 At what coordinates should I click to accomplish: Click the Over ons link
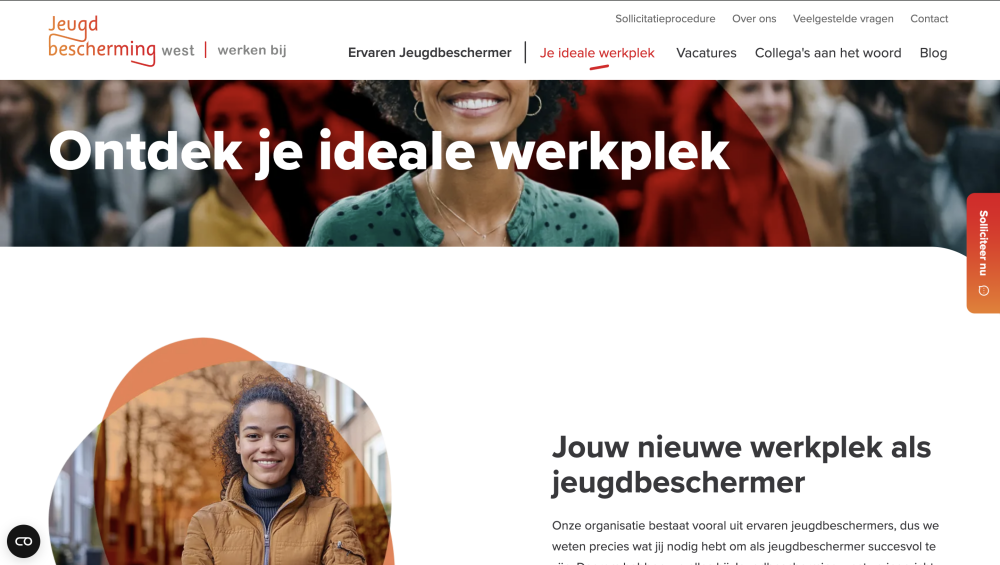tap(754, 18)
